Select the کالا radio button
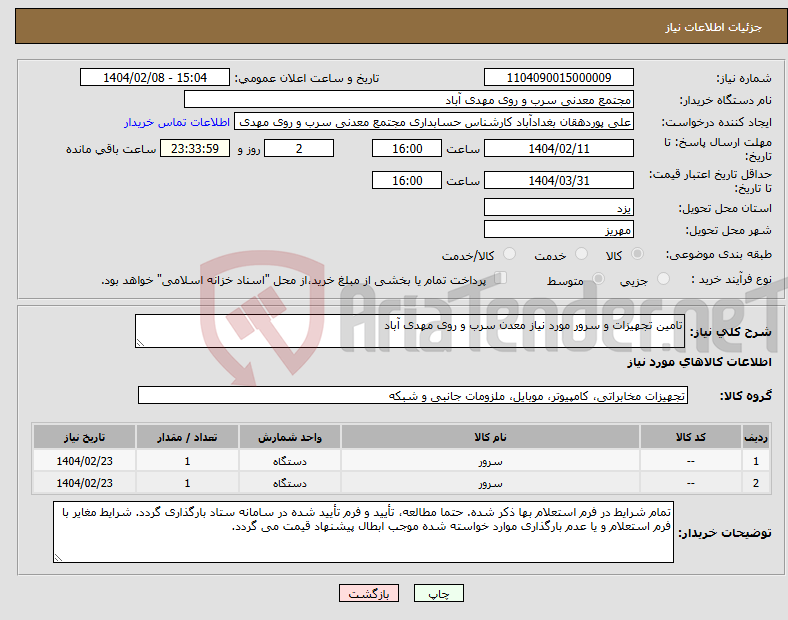The height and width of the screenshot is (620, 788). (637, 254)
